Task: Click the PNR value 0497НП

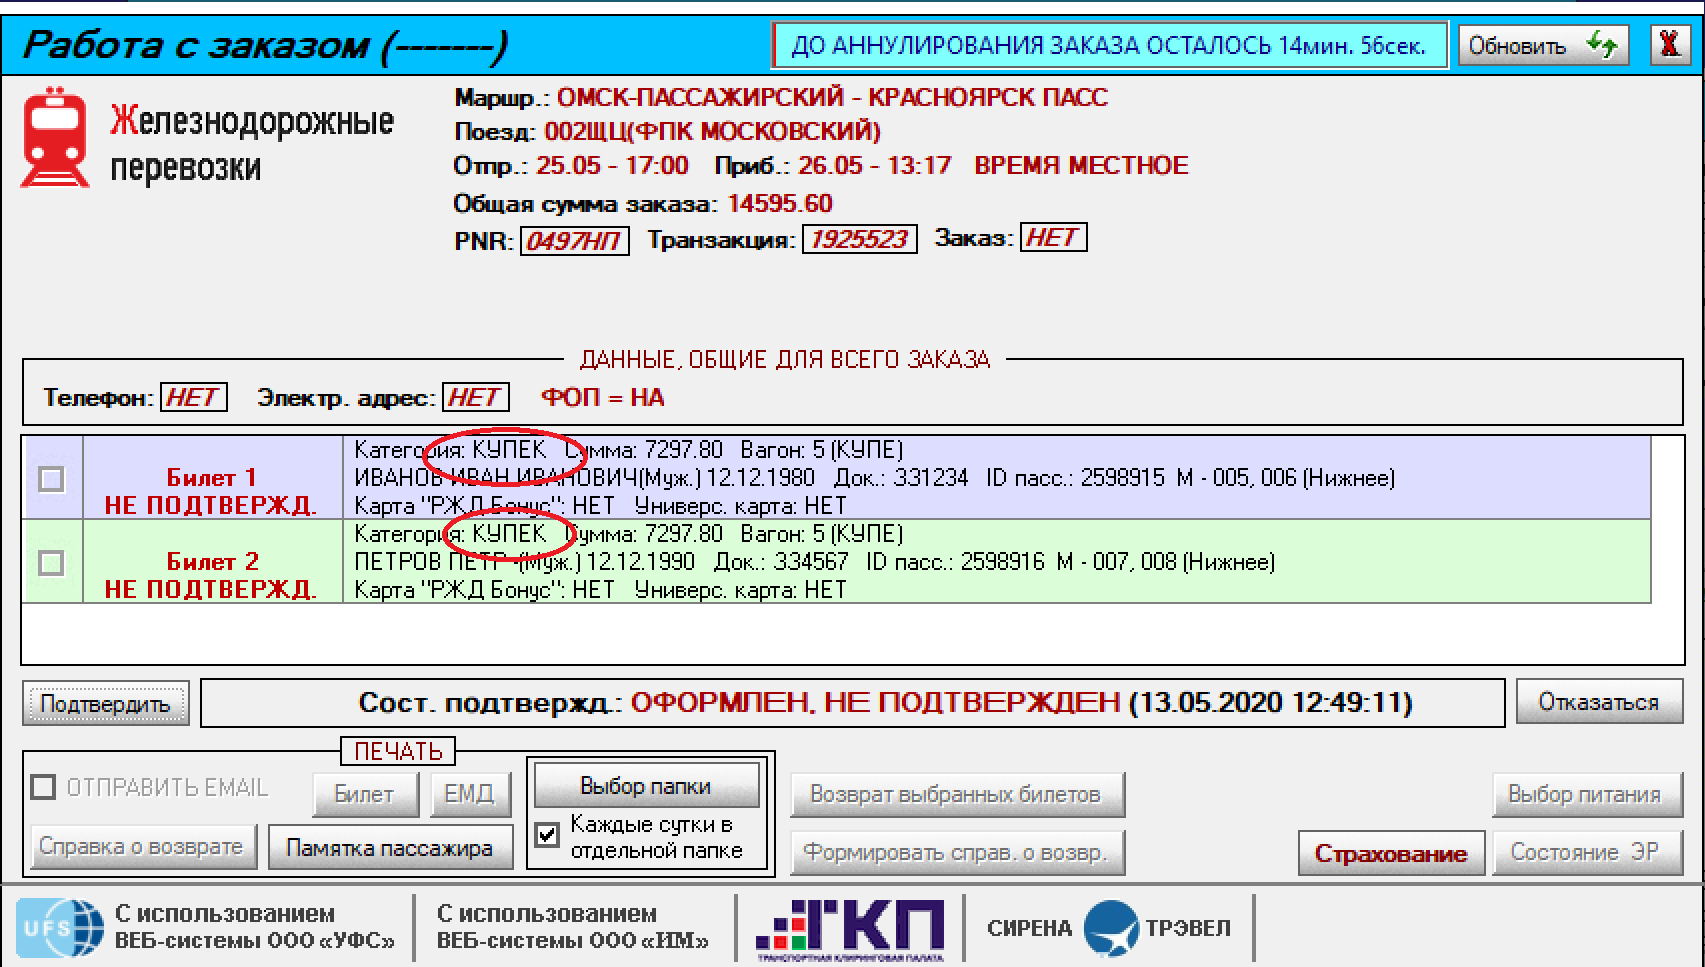Action: (574, 241)
